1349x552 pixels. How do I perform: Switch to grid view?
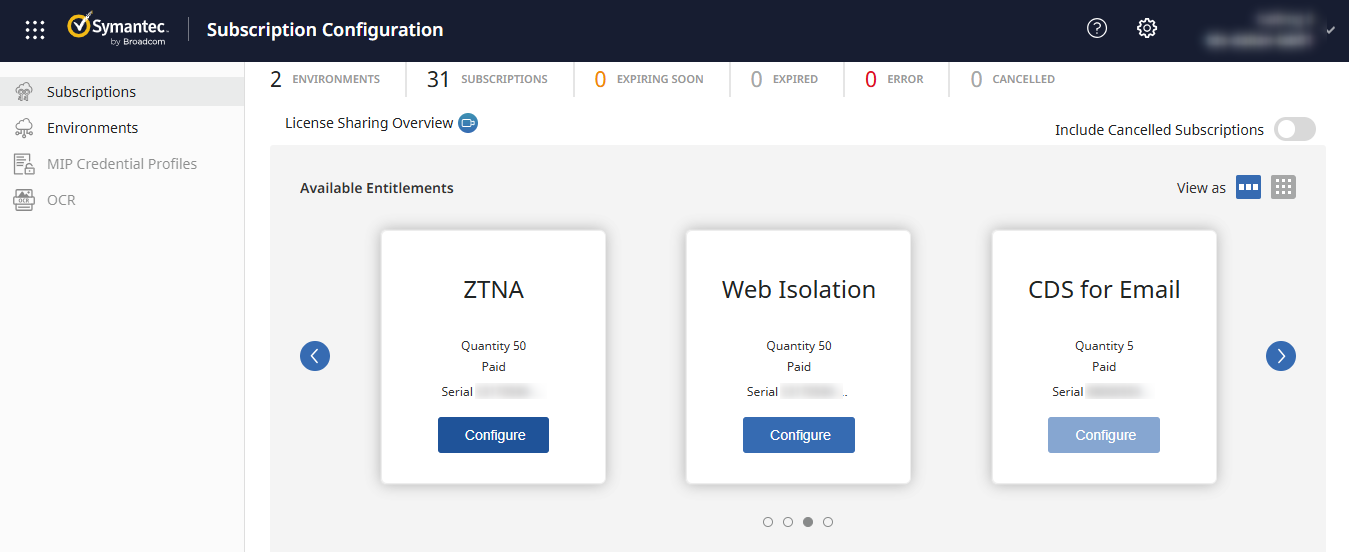tap(1283, 187)
